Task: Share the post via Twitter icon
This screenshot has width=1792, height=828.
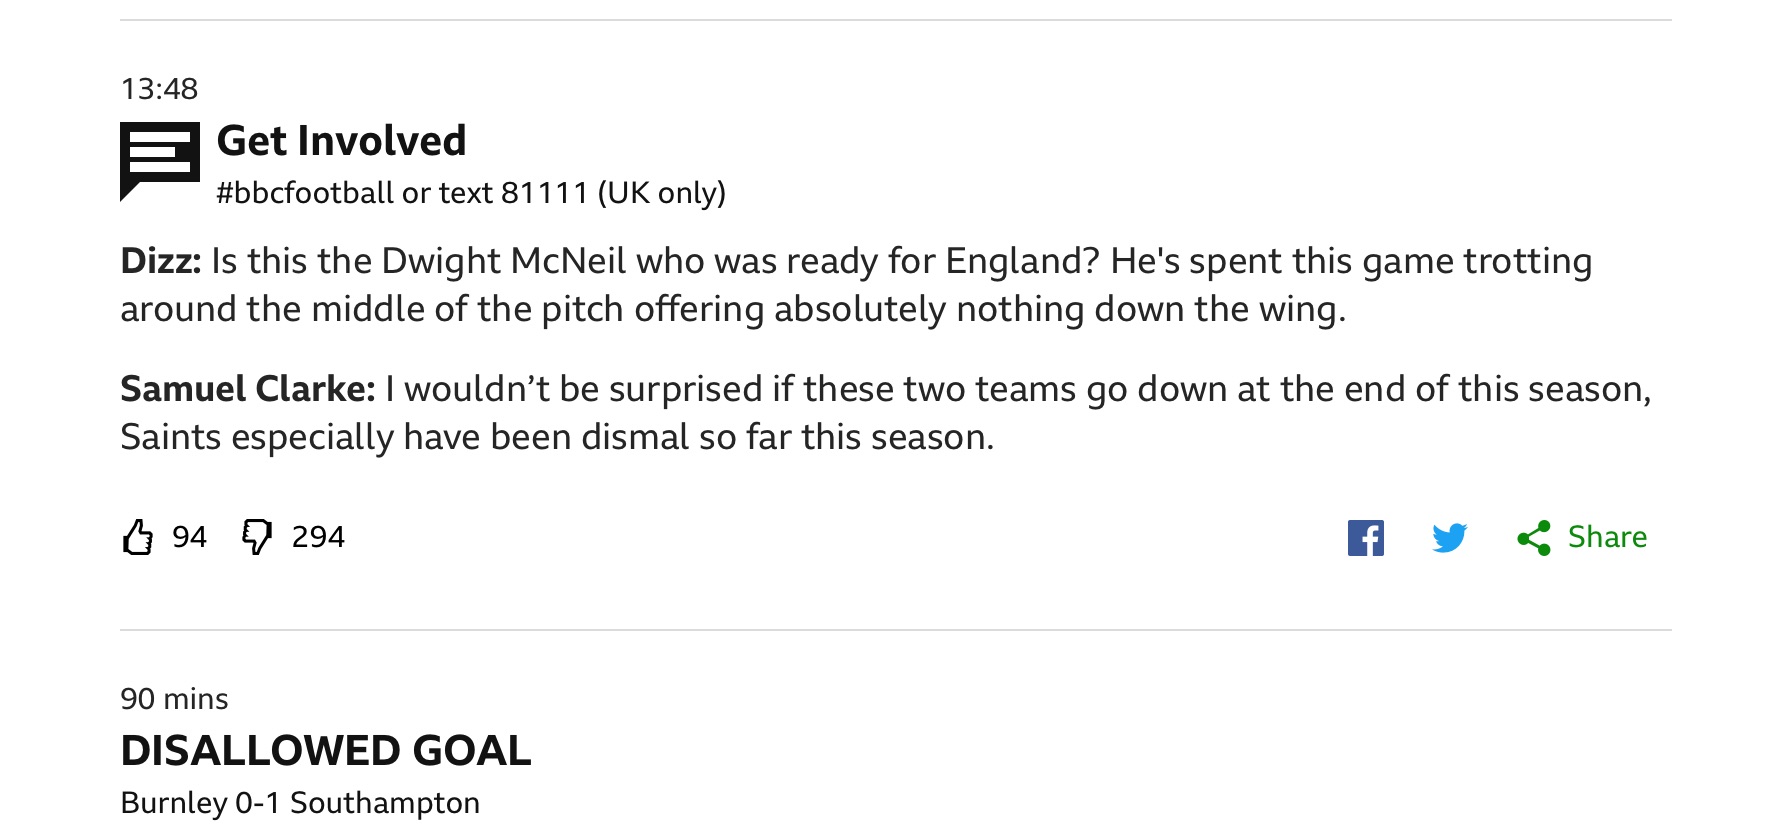Action: pyautogui.click(x=1449, y=538)
